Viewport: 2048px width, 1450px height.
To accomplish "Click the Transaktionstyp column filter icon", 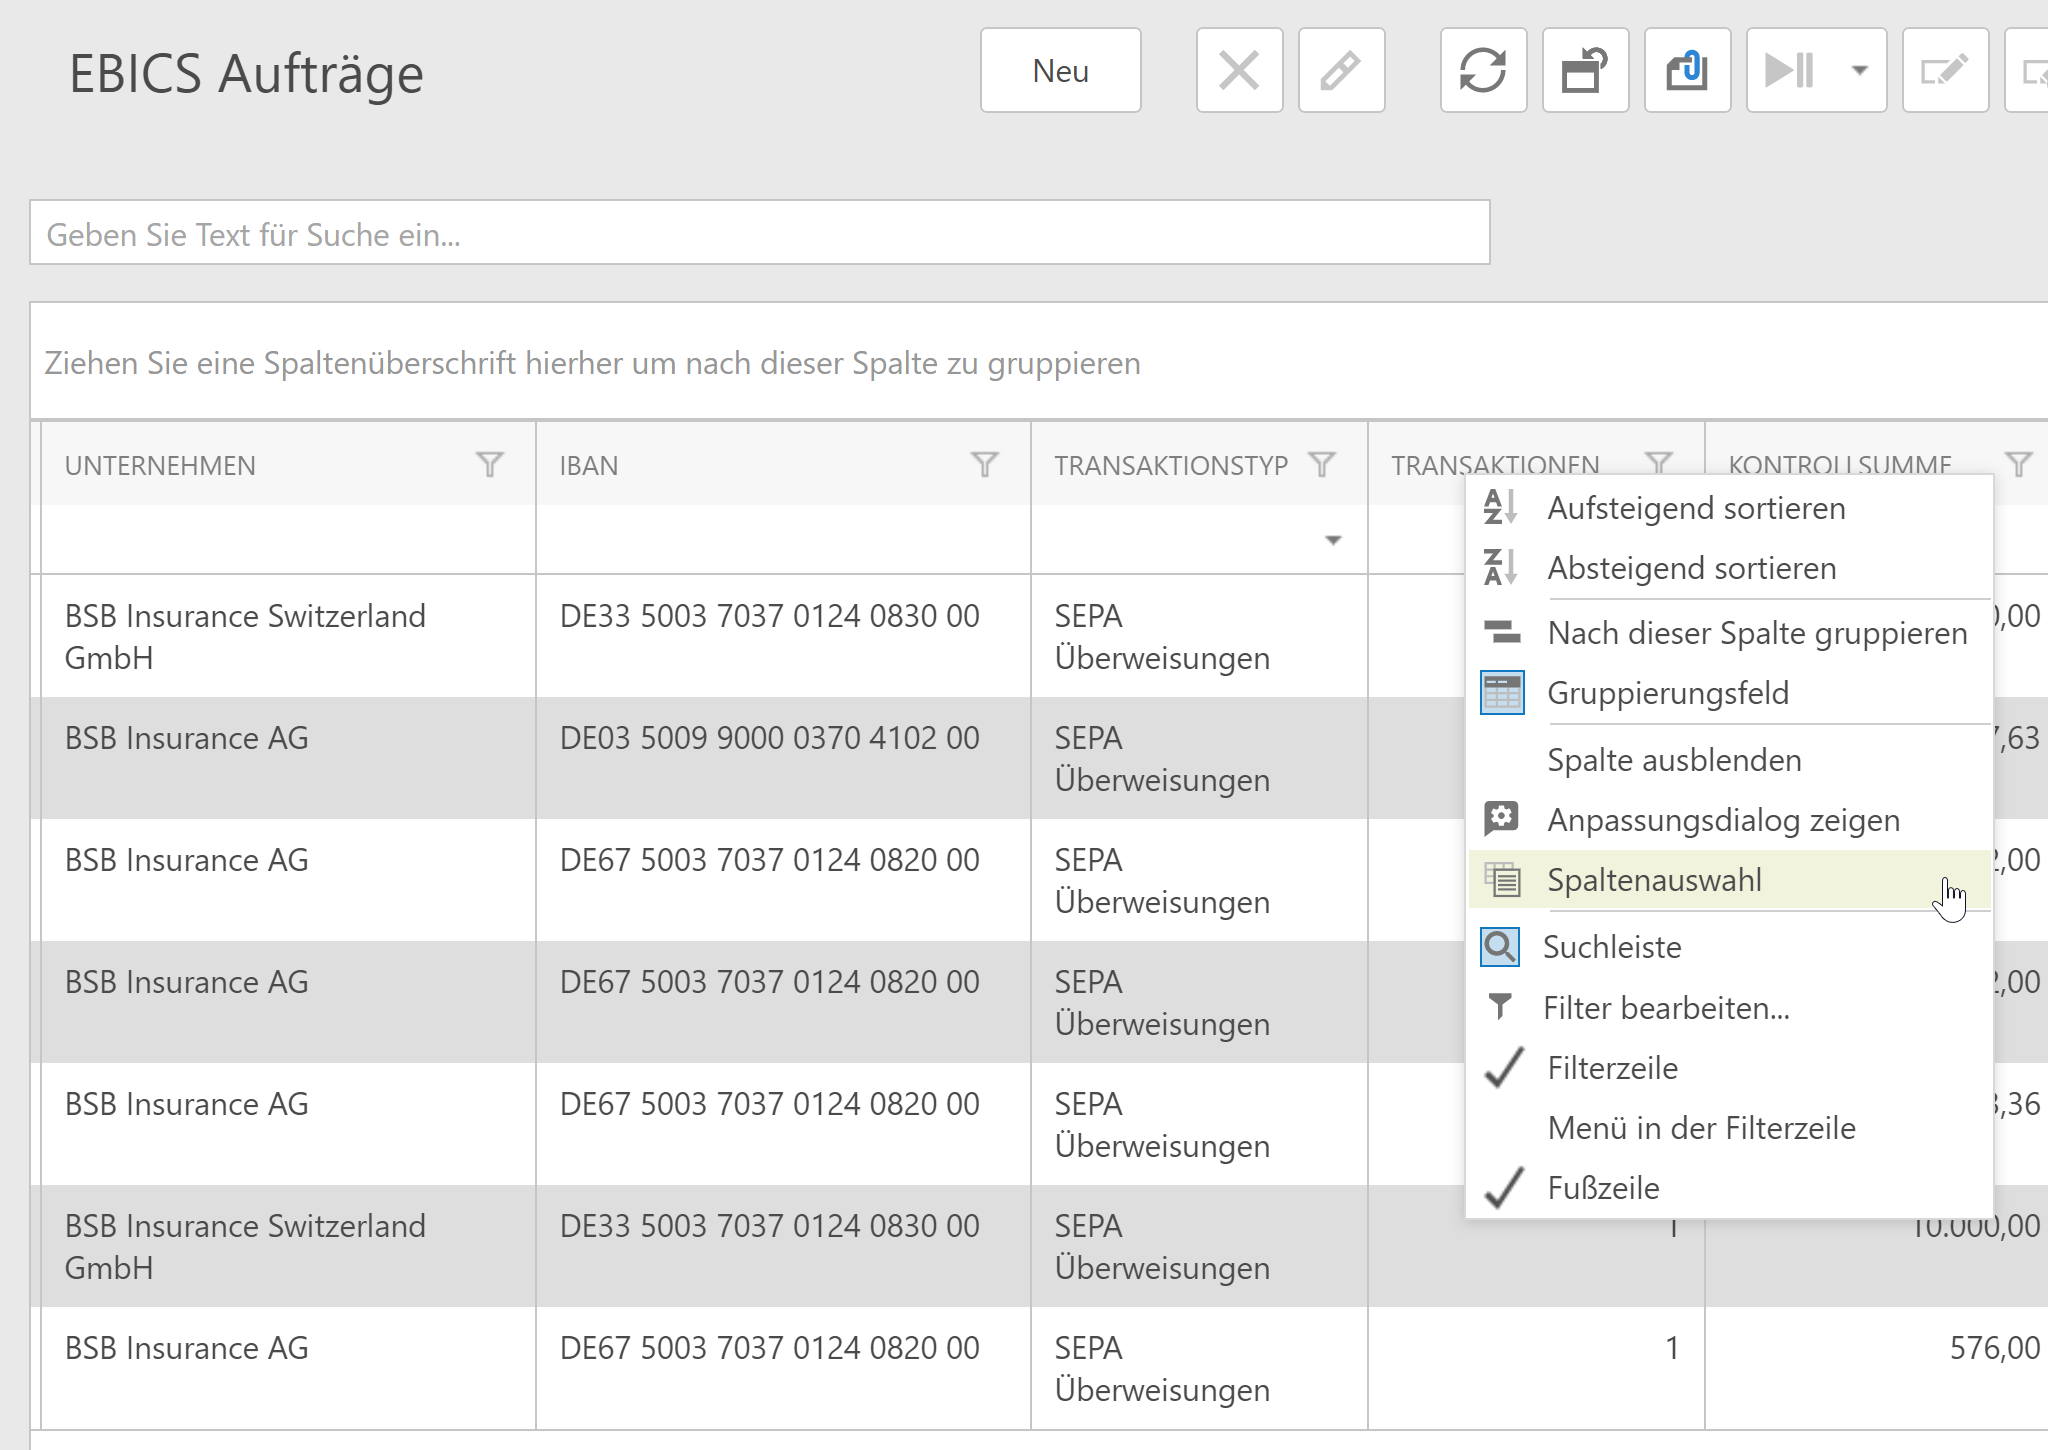I will (1322, 465).
